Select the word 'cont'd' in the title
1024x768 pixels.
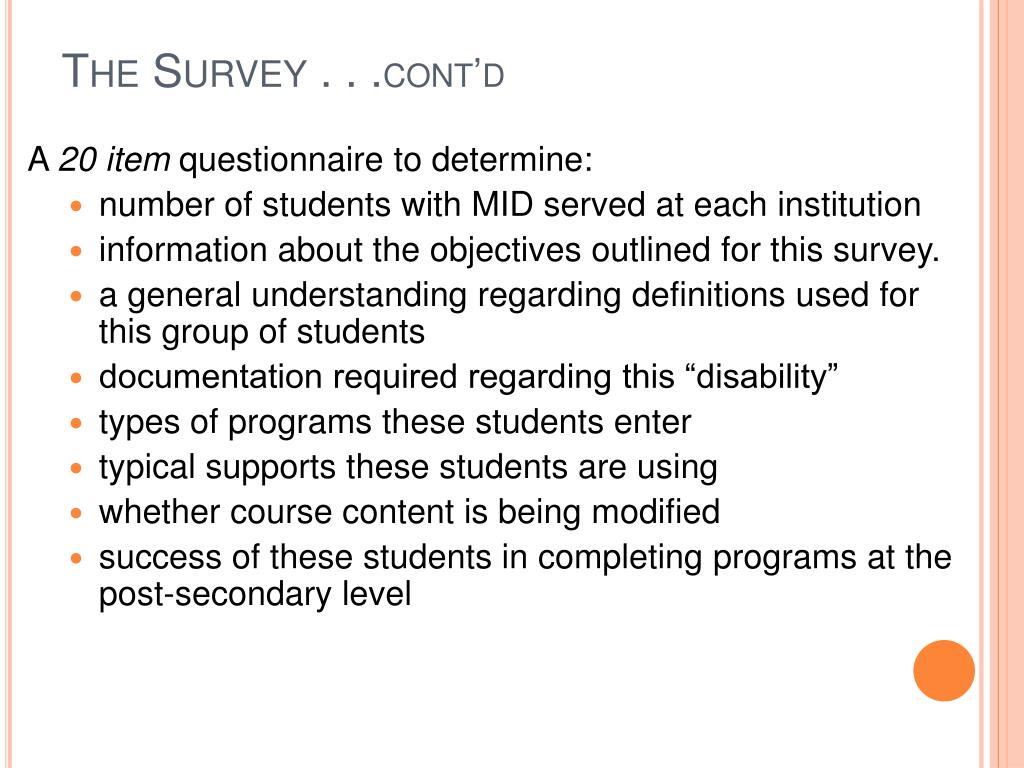[444, 75]
